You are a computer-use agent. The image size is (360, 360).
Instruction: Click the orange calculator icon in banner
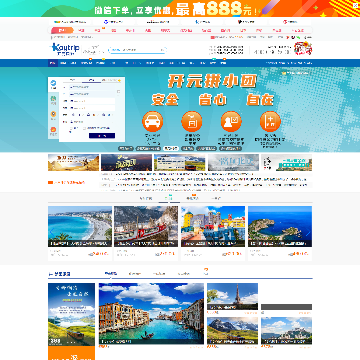pos(270,121)
